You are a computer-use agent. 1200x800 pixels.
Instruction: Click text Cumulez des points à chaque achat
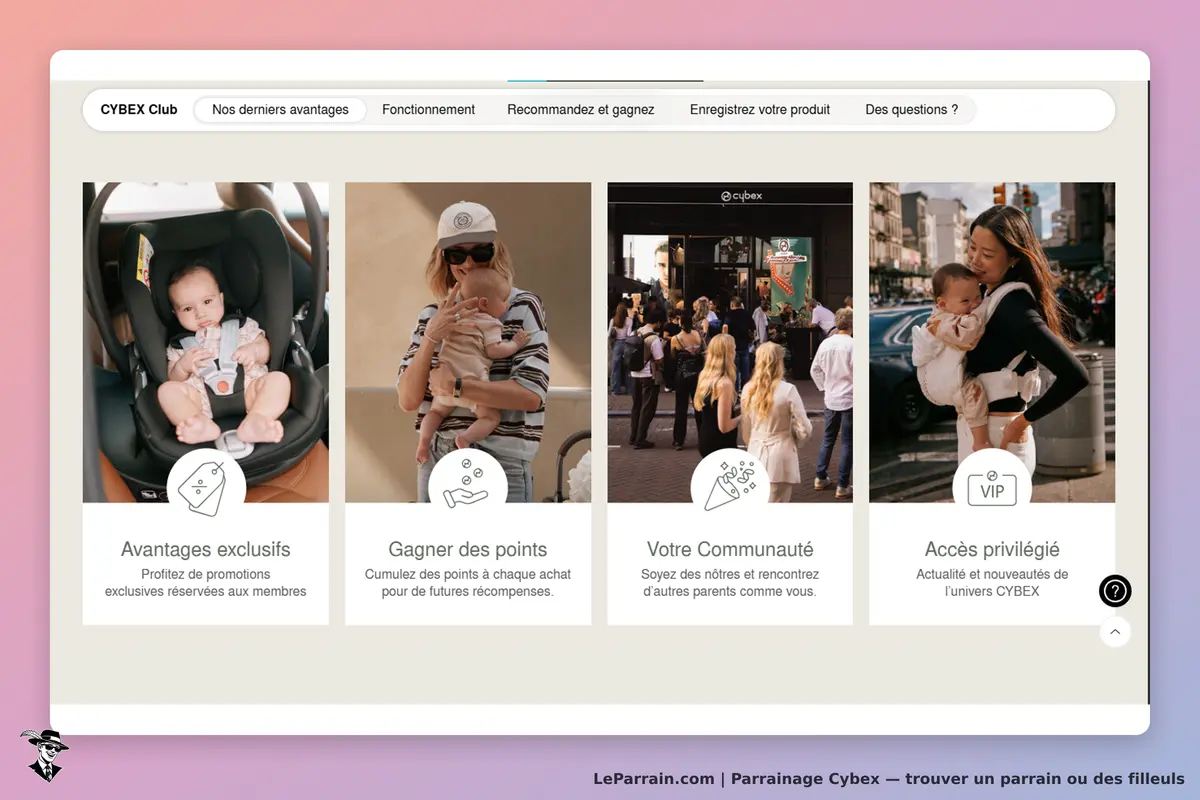pyautogui.click(x=468, y=583)
